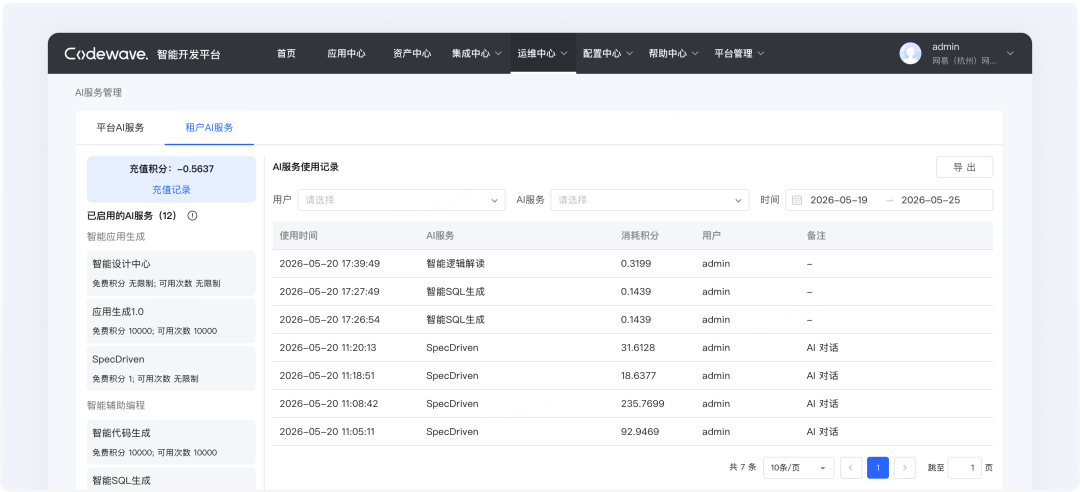Select the 智能设计中心 service card
Viewport: 1080px width, 492px height.
coord(171,273)
